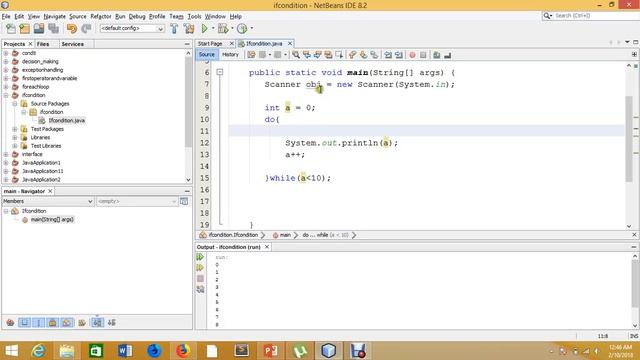Open the Members dropdown in Navigator
The image size is (640, 360).
(x=48, y=201)
